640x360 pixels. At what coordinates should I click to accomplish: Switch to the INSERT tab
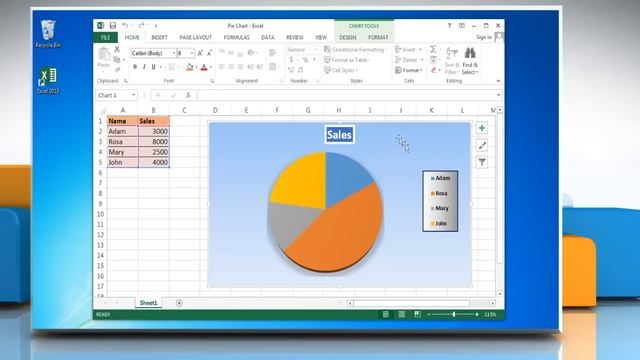(x=159, y=38)
